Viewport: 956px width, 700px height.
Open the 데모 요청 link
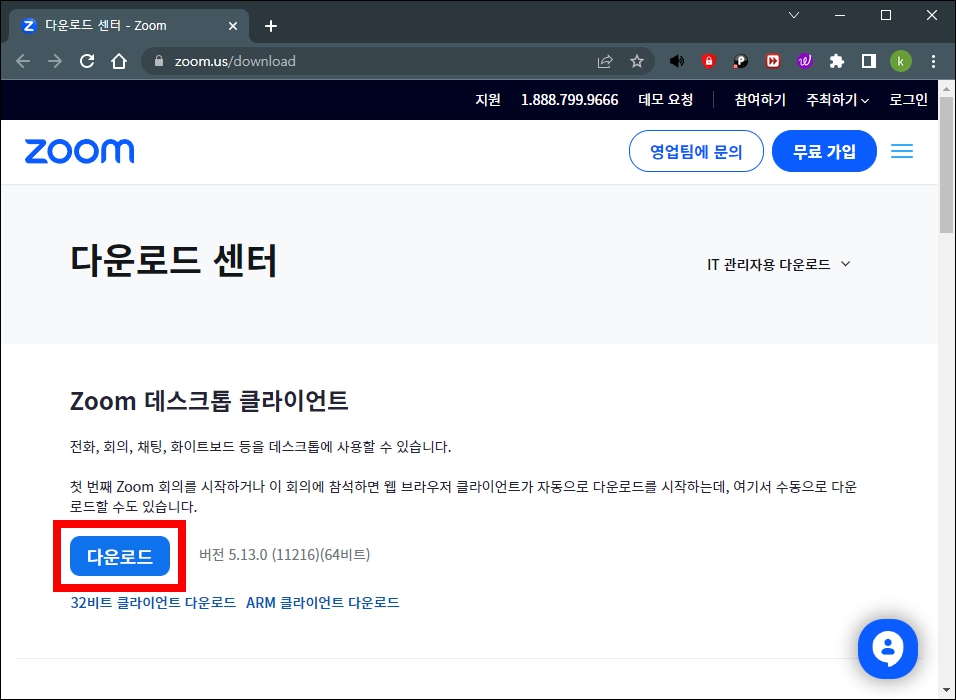click(666, 100)
